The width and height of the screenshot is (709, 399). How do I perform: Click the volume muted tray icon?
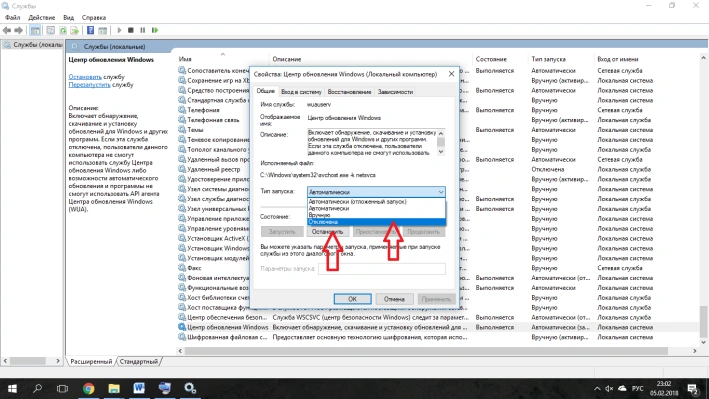tap(609, 389)
